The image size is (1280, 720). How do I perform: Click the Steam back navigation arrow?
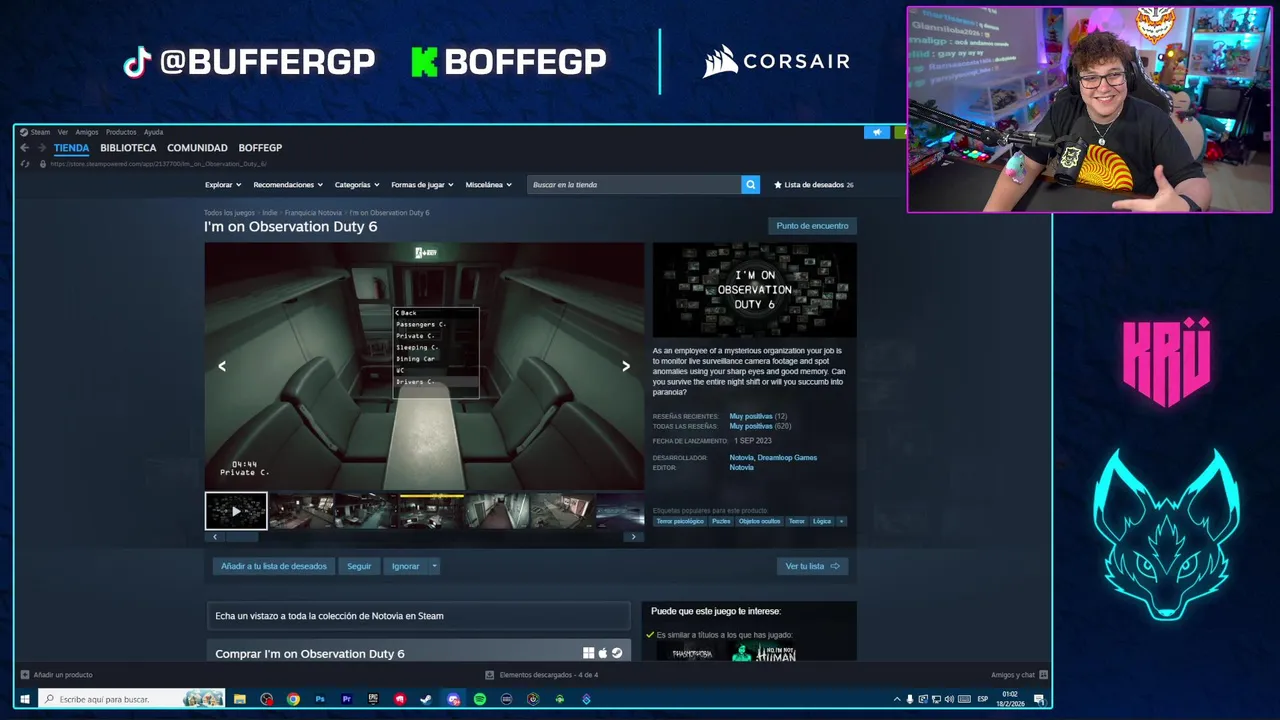coord(24,148)
